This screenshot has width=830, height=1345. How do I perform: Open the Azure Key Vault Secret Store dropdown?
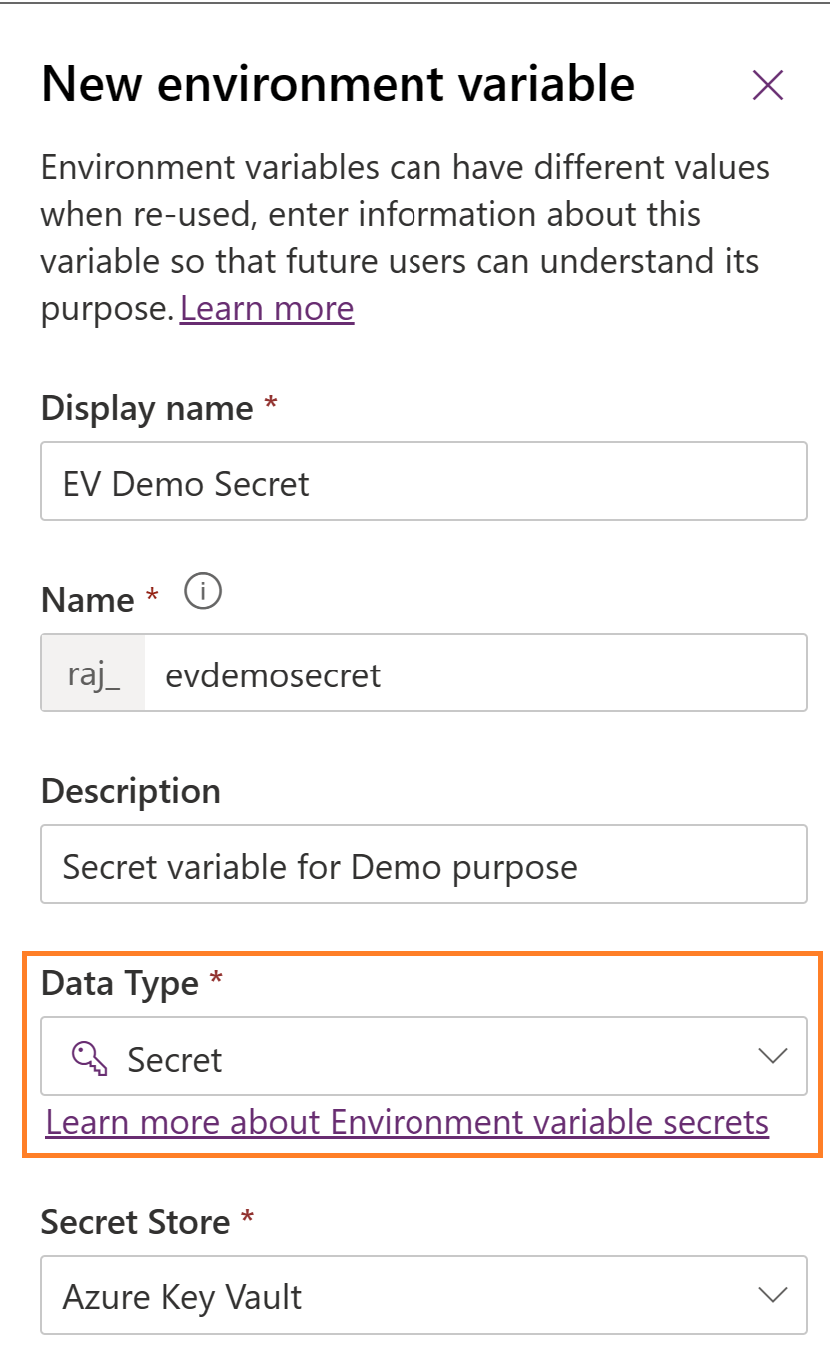424,1295
